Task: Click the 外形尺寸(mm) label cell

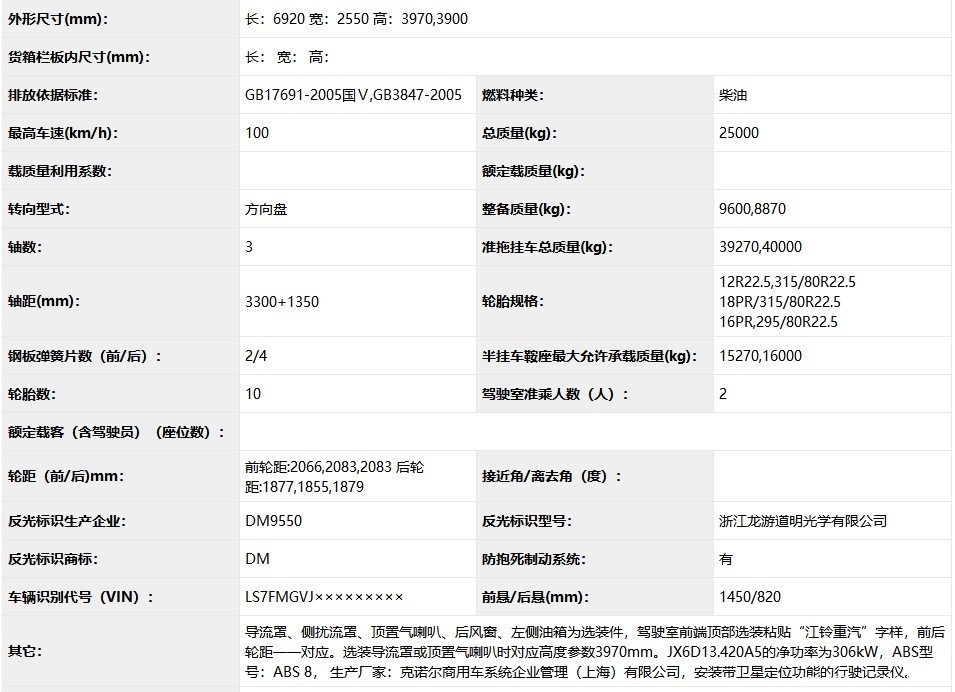Action: 58,19
